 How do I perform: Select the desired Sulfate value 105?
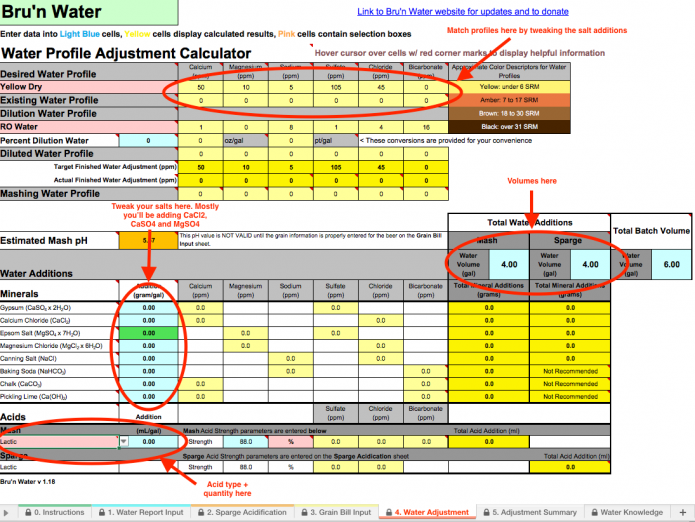pos(336,87)
